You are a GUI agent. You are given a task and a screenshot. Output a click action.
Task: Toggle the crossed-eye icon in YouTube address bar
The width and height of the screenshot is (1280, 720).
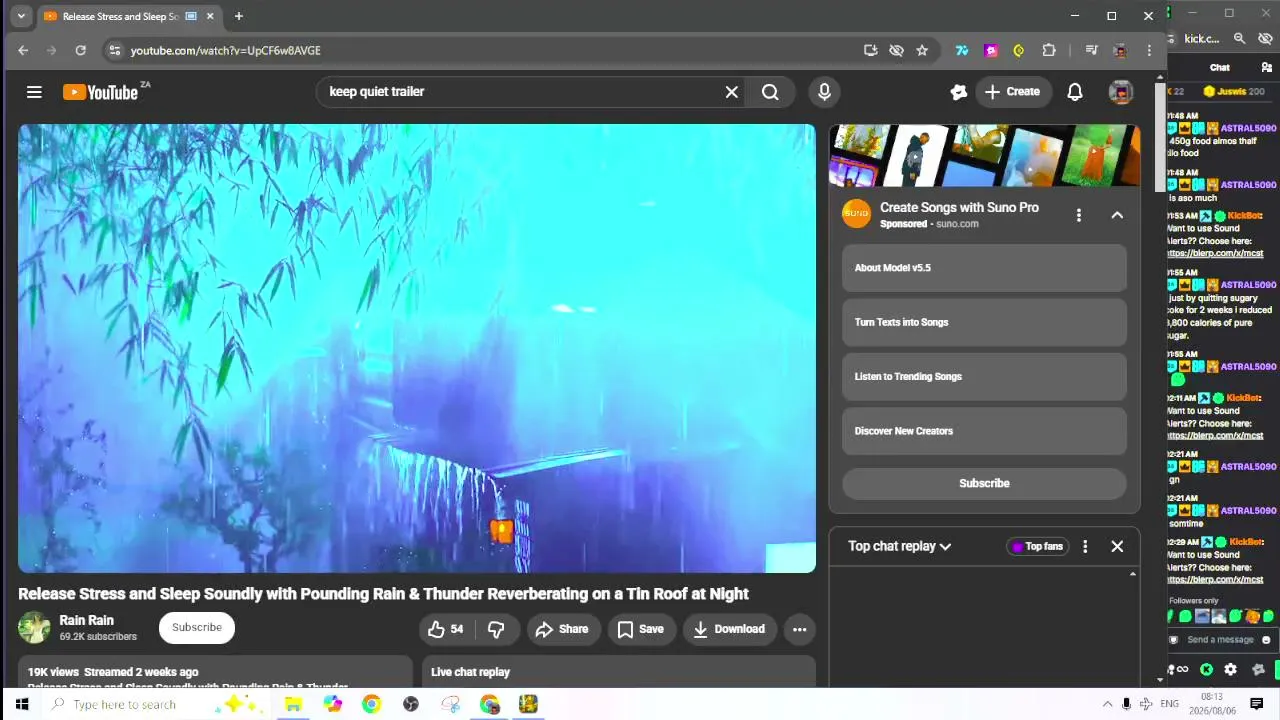[897, 50]
